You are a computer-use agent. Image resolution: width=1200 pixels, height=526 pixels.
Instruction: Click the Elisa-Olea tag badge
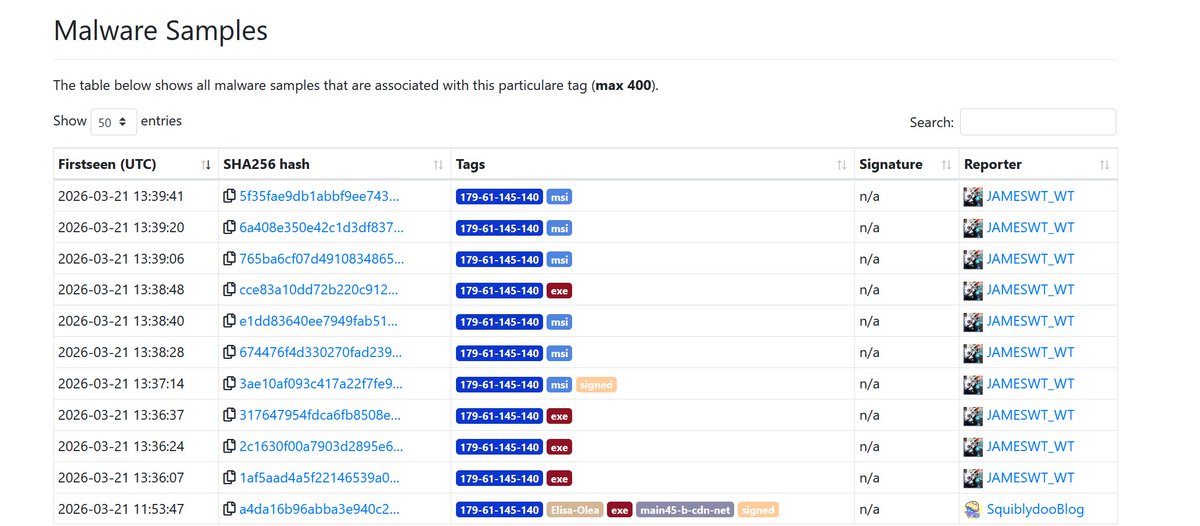click(575, 510)
